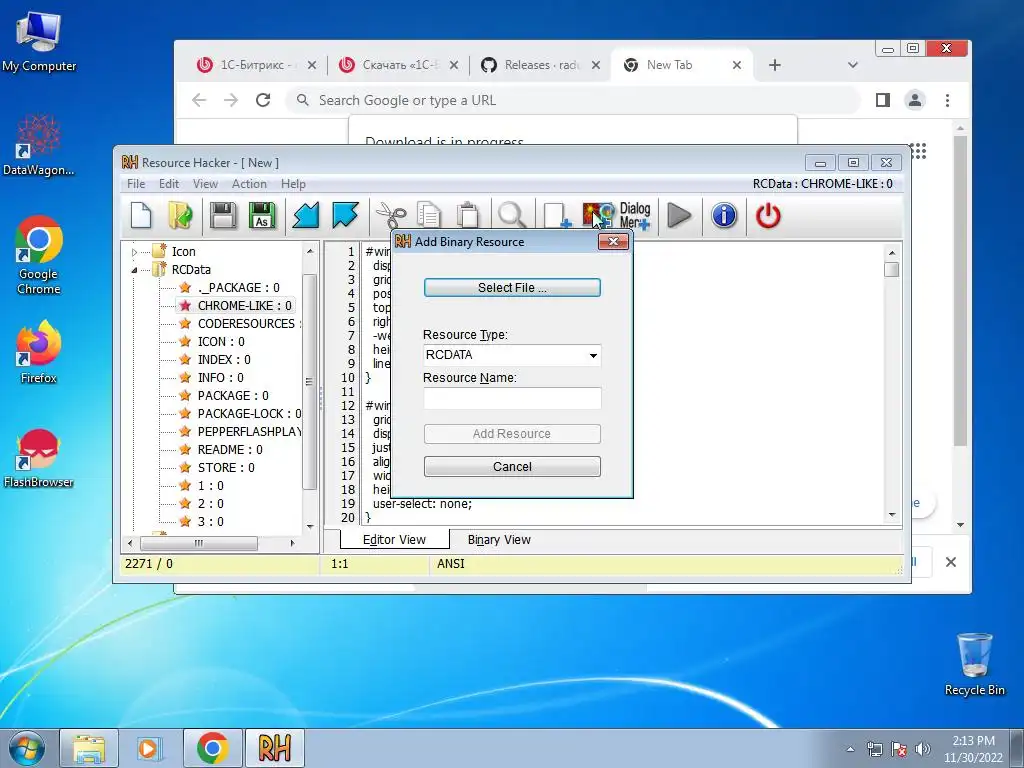The height and width of the screenshot is (768, 1024).
Task: Click Chrome's address search bar
Action: [573, 101]
